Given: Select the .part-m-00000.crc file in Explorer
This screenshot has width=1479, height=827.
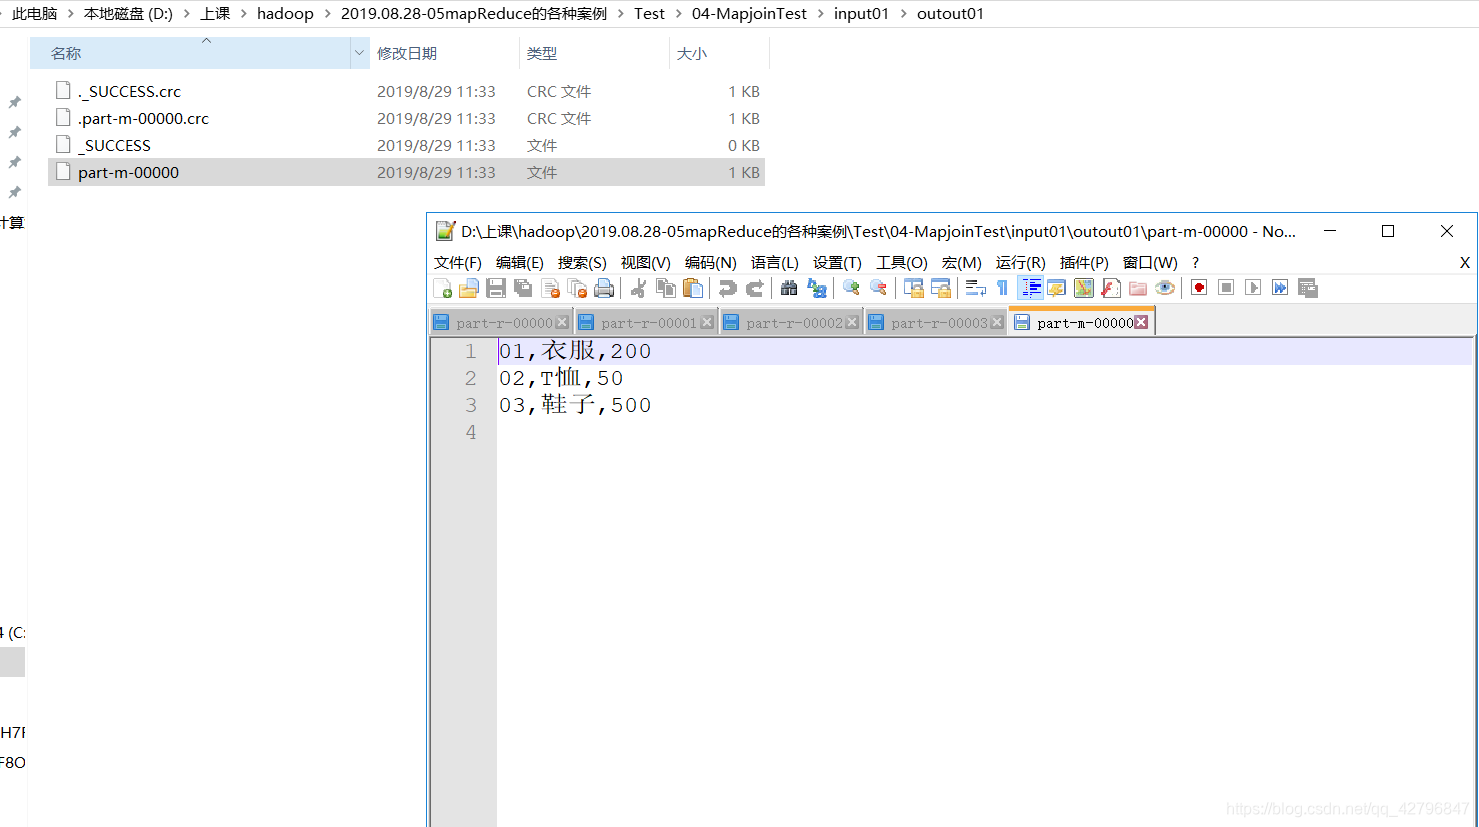Looking at the screenshot, I should [406, 118].
